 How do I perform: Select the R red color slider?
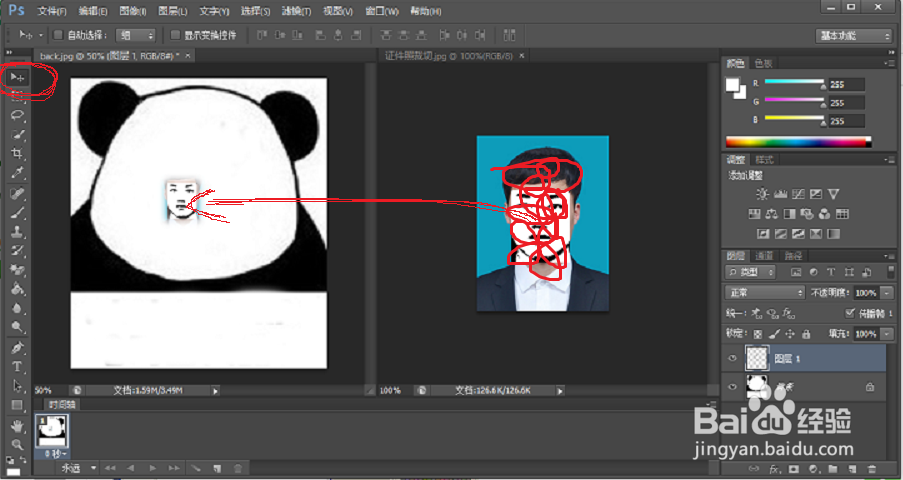[795, 82]
